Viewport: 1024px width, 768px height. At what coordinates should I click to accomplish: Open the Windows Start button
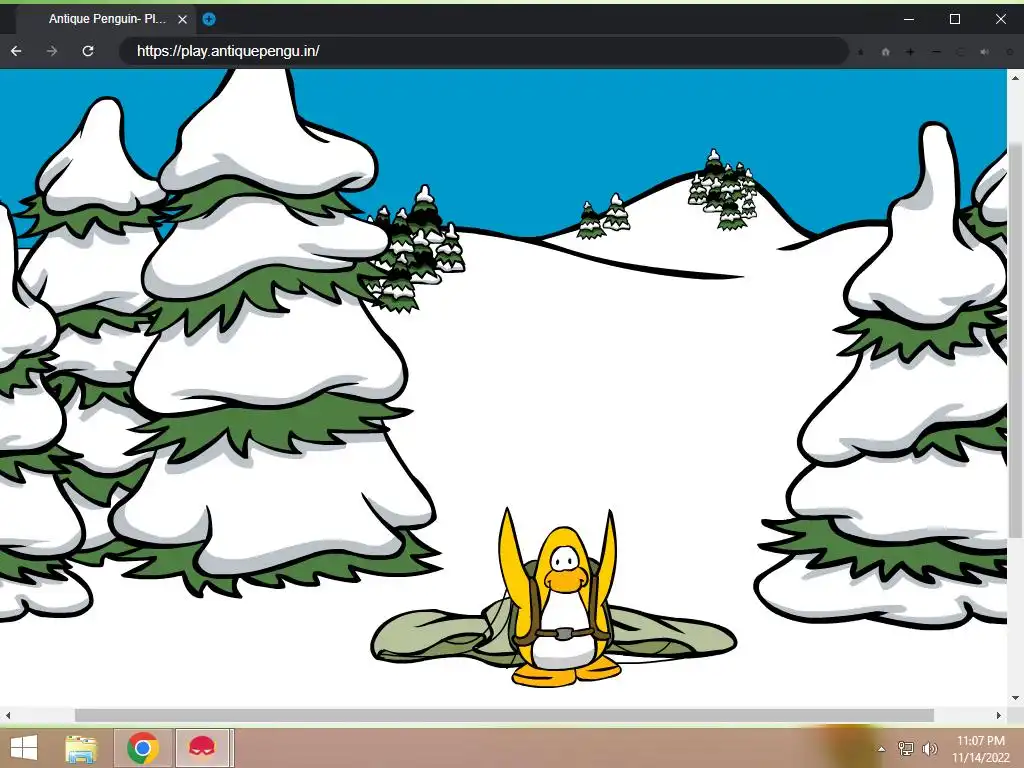click(x=24, y=748)
